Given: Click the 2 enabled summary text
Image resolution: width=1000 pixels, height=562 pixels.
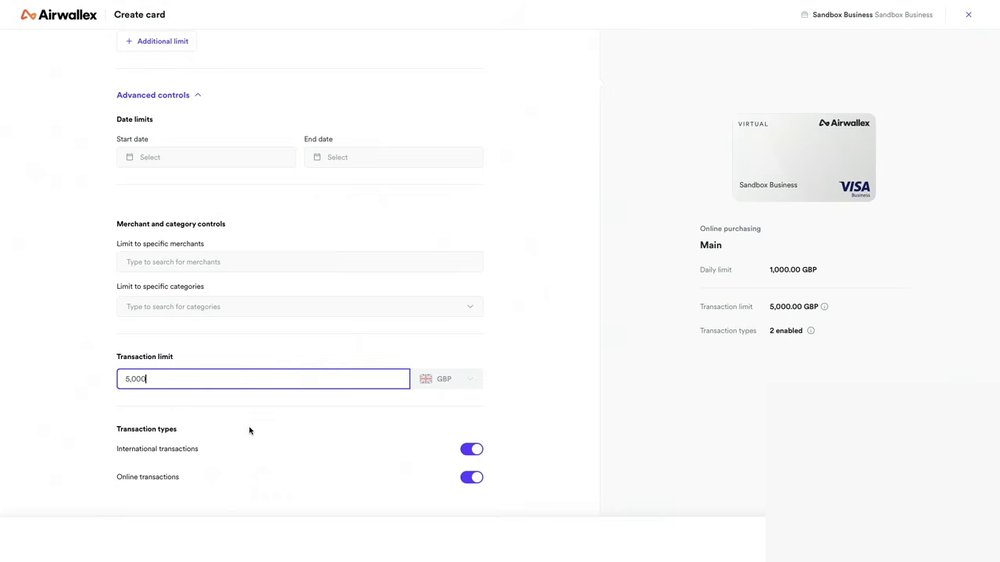Looking at the screenshot, I should point(786,330).
